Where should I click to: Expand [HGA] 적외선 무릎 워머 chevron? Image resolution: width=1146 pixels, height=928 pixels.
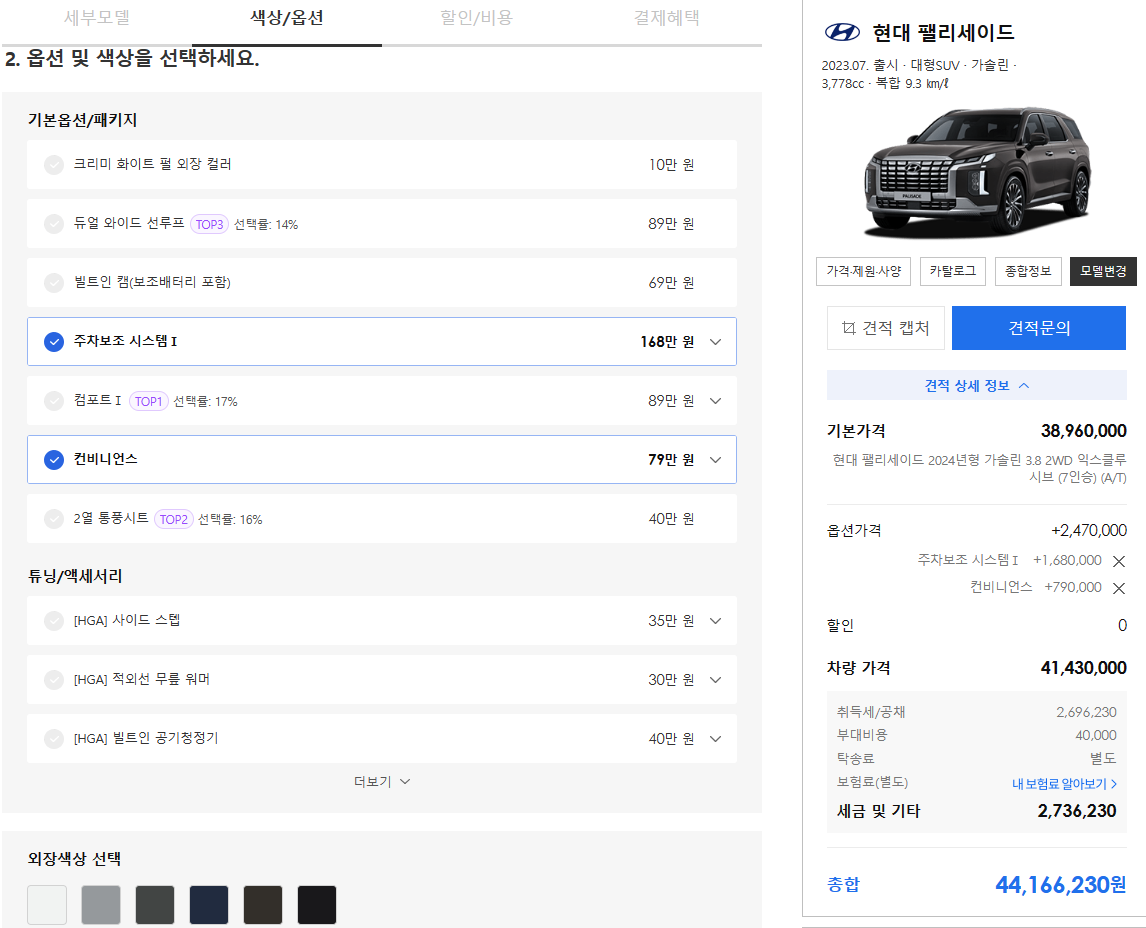click(x=716, y=680)
